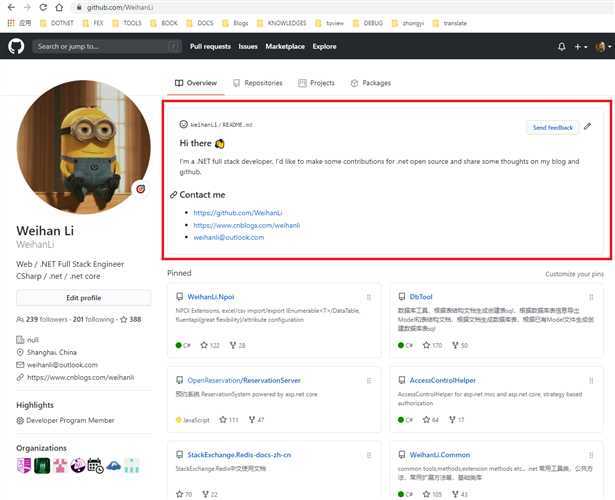Image resolution: width=615 pixels, height=500 pixels.
Task: Open Issues in the header
Action: (248, 46)
